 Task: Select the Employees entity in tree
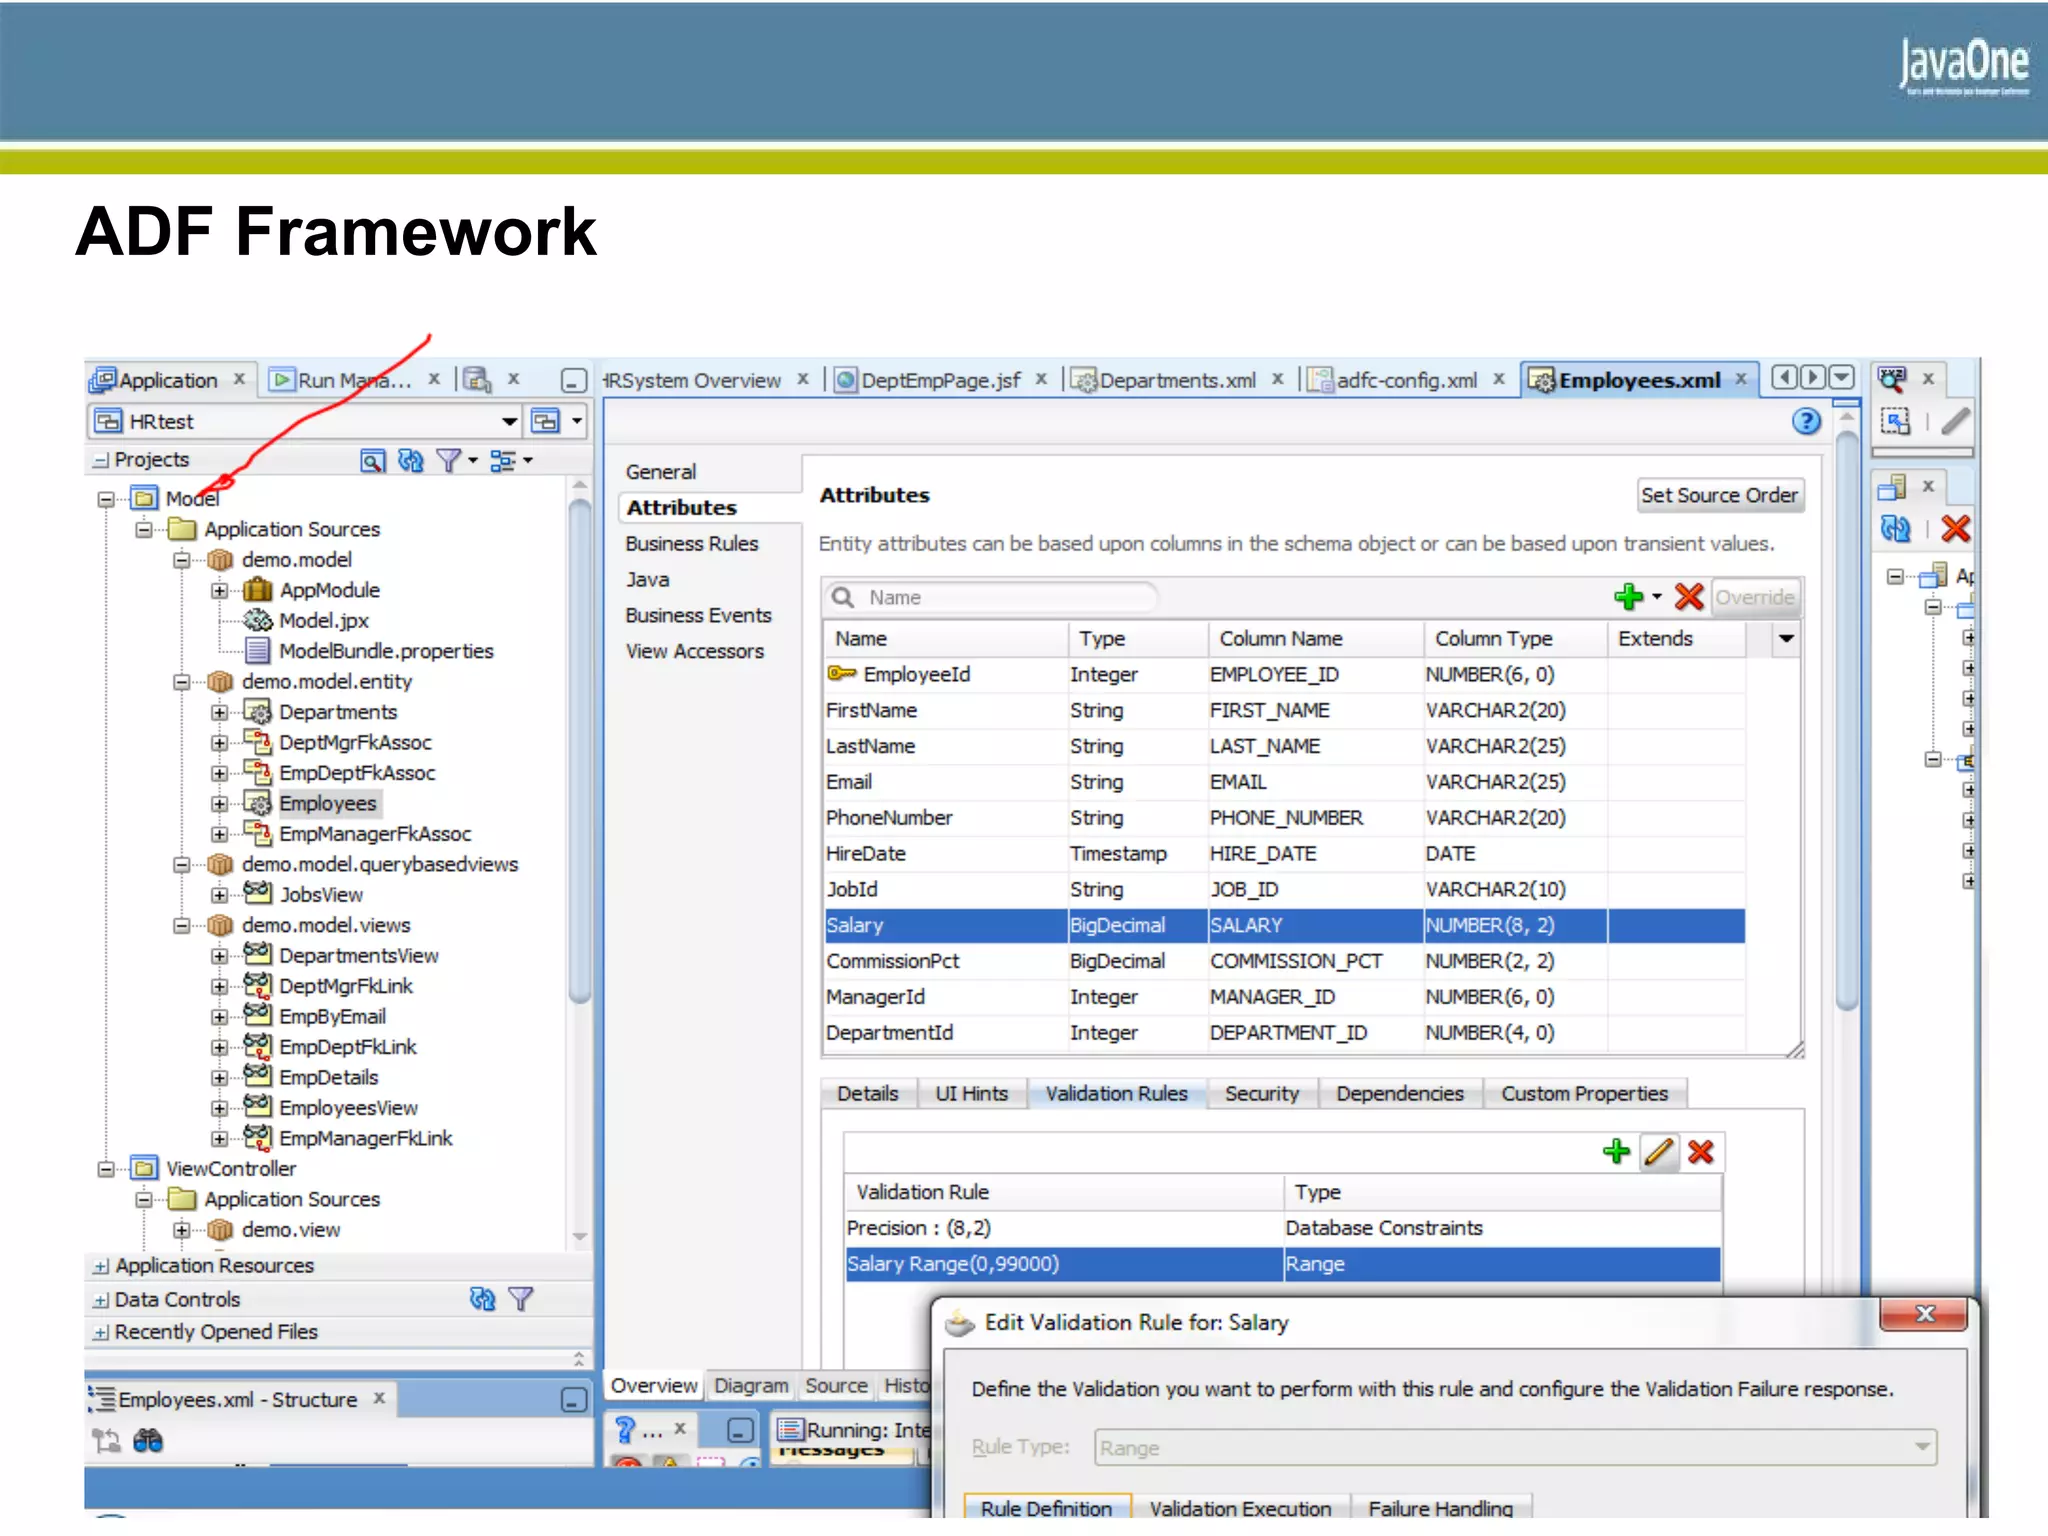point(328,803)
